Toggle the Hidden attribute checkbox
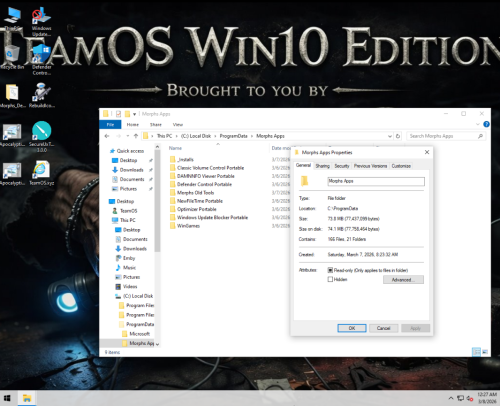The width and height of the screenshot is (500, 406). click(330, 279)
